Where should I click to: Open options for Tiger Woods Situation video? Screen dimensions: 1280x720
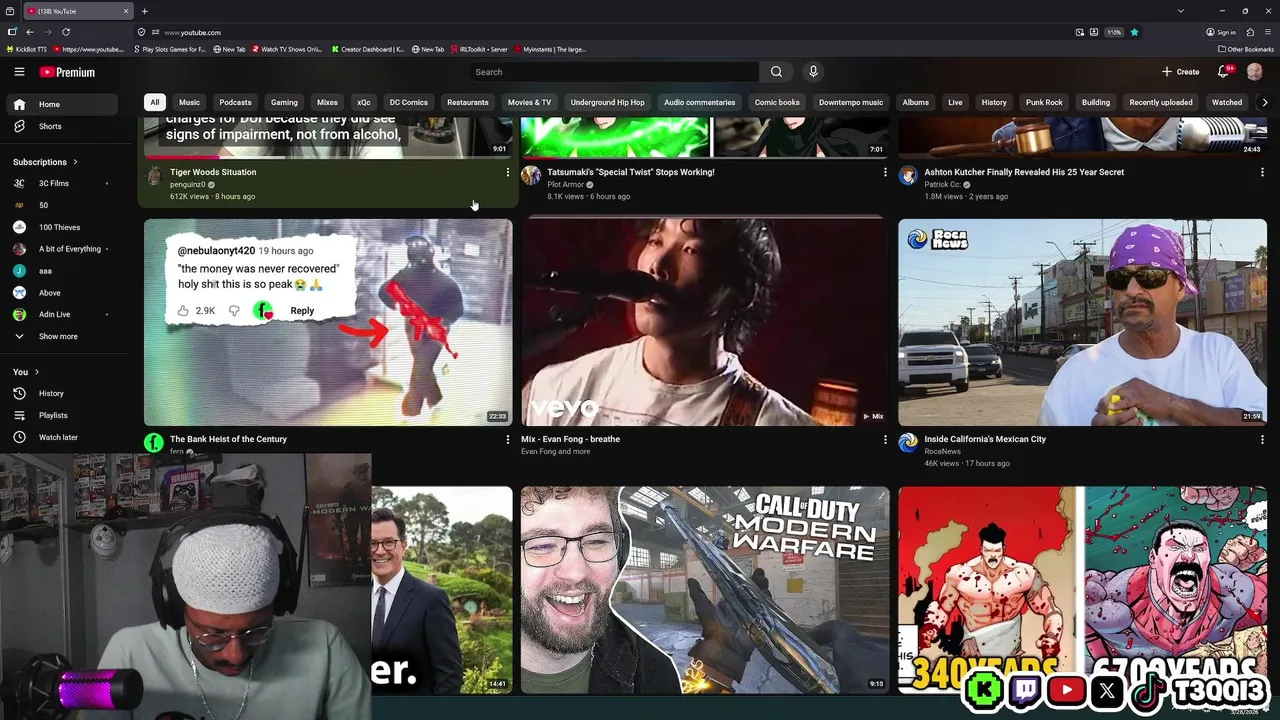pos(507,172)
